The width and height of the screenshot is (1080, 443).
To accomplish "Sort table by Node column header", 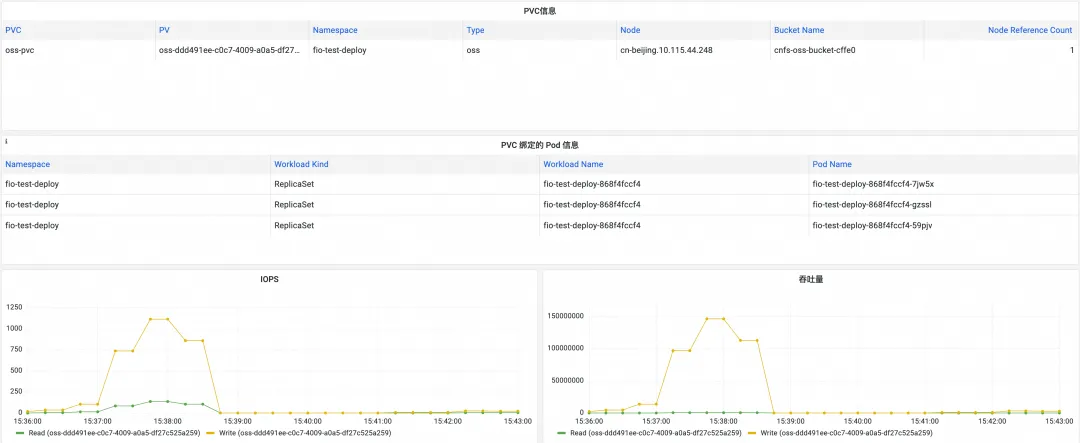I will pyautogui.click(x=630, y=30).
